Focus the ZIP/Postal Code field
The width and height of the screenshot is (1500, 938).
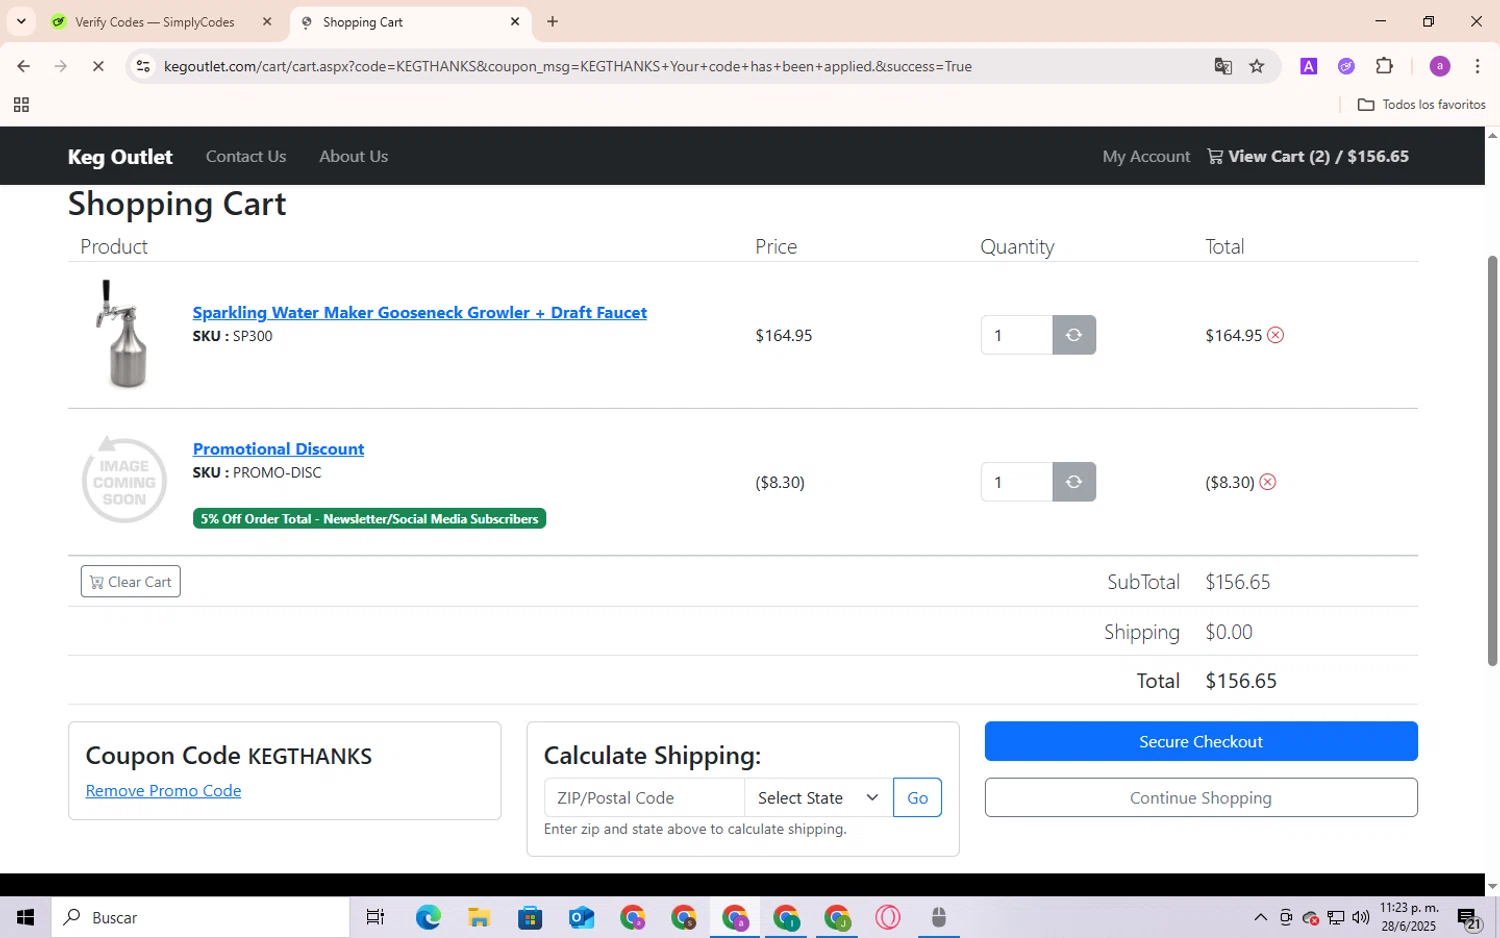[x=645, y=798]
